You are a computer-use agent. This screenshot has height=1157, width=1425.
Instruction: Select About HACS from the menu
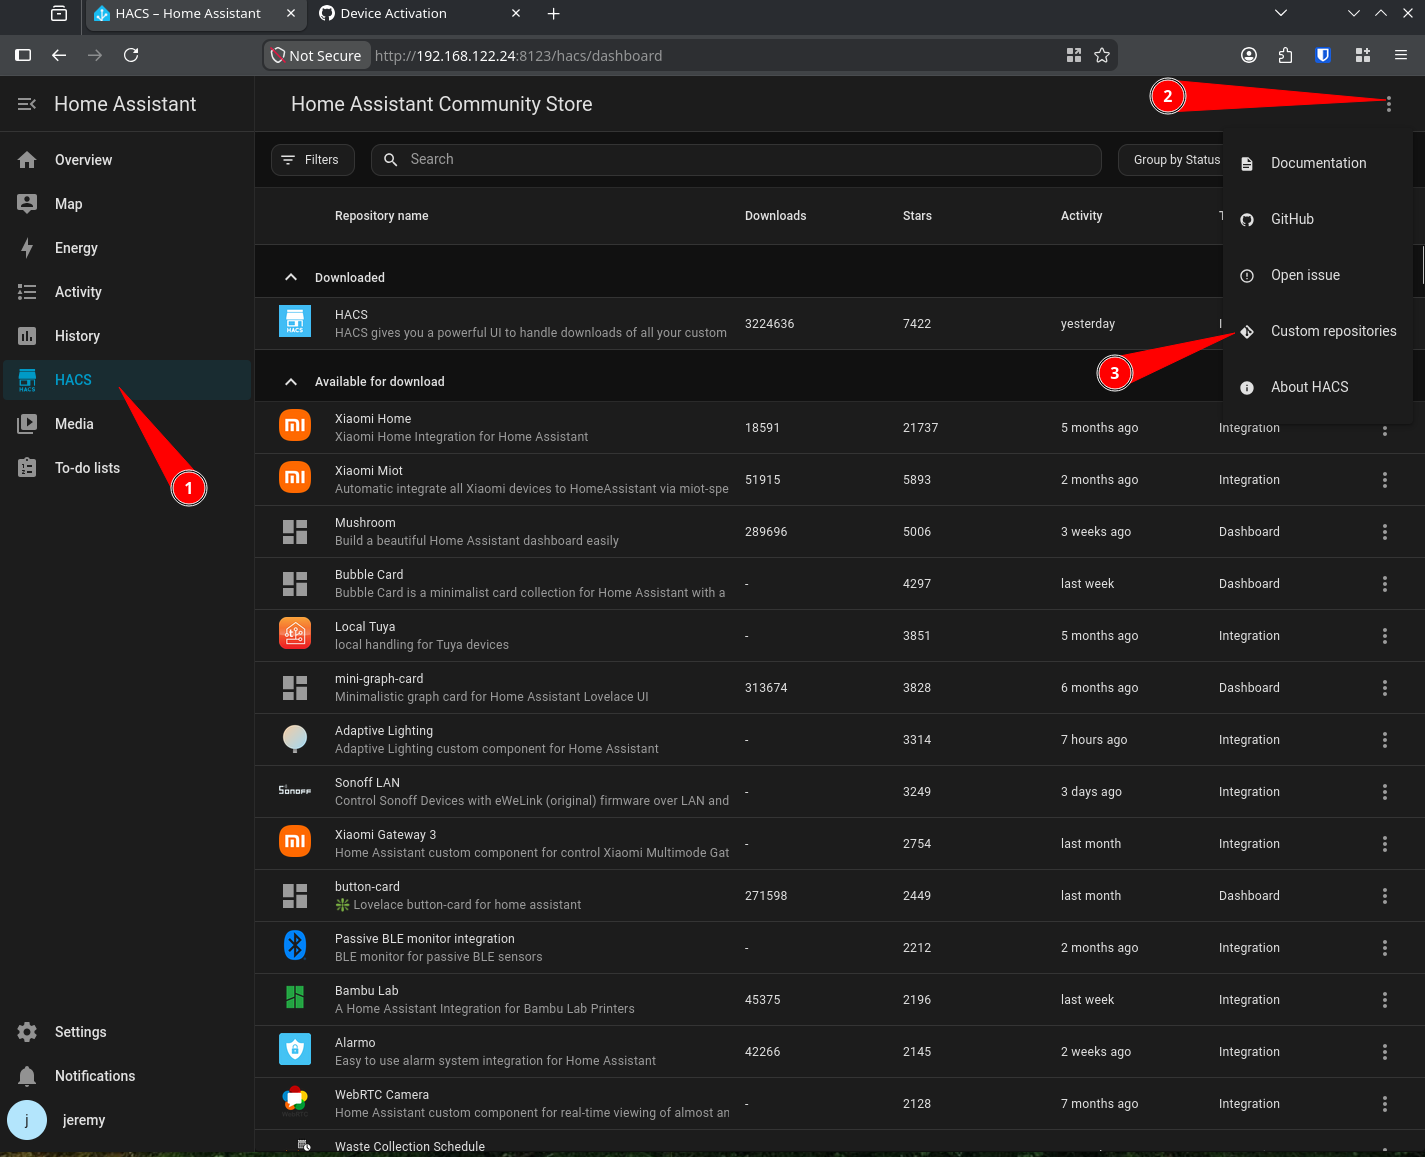coord(1318,387)
